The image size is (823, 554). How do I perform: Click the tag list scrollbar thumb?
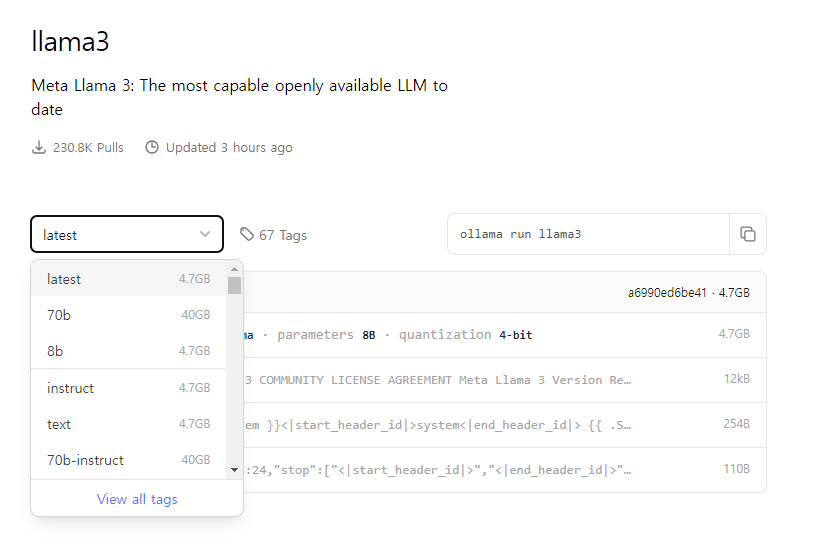[x=235, y=286]
